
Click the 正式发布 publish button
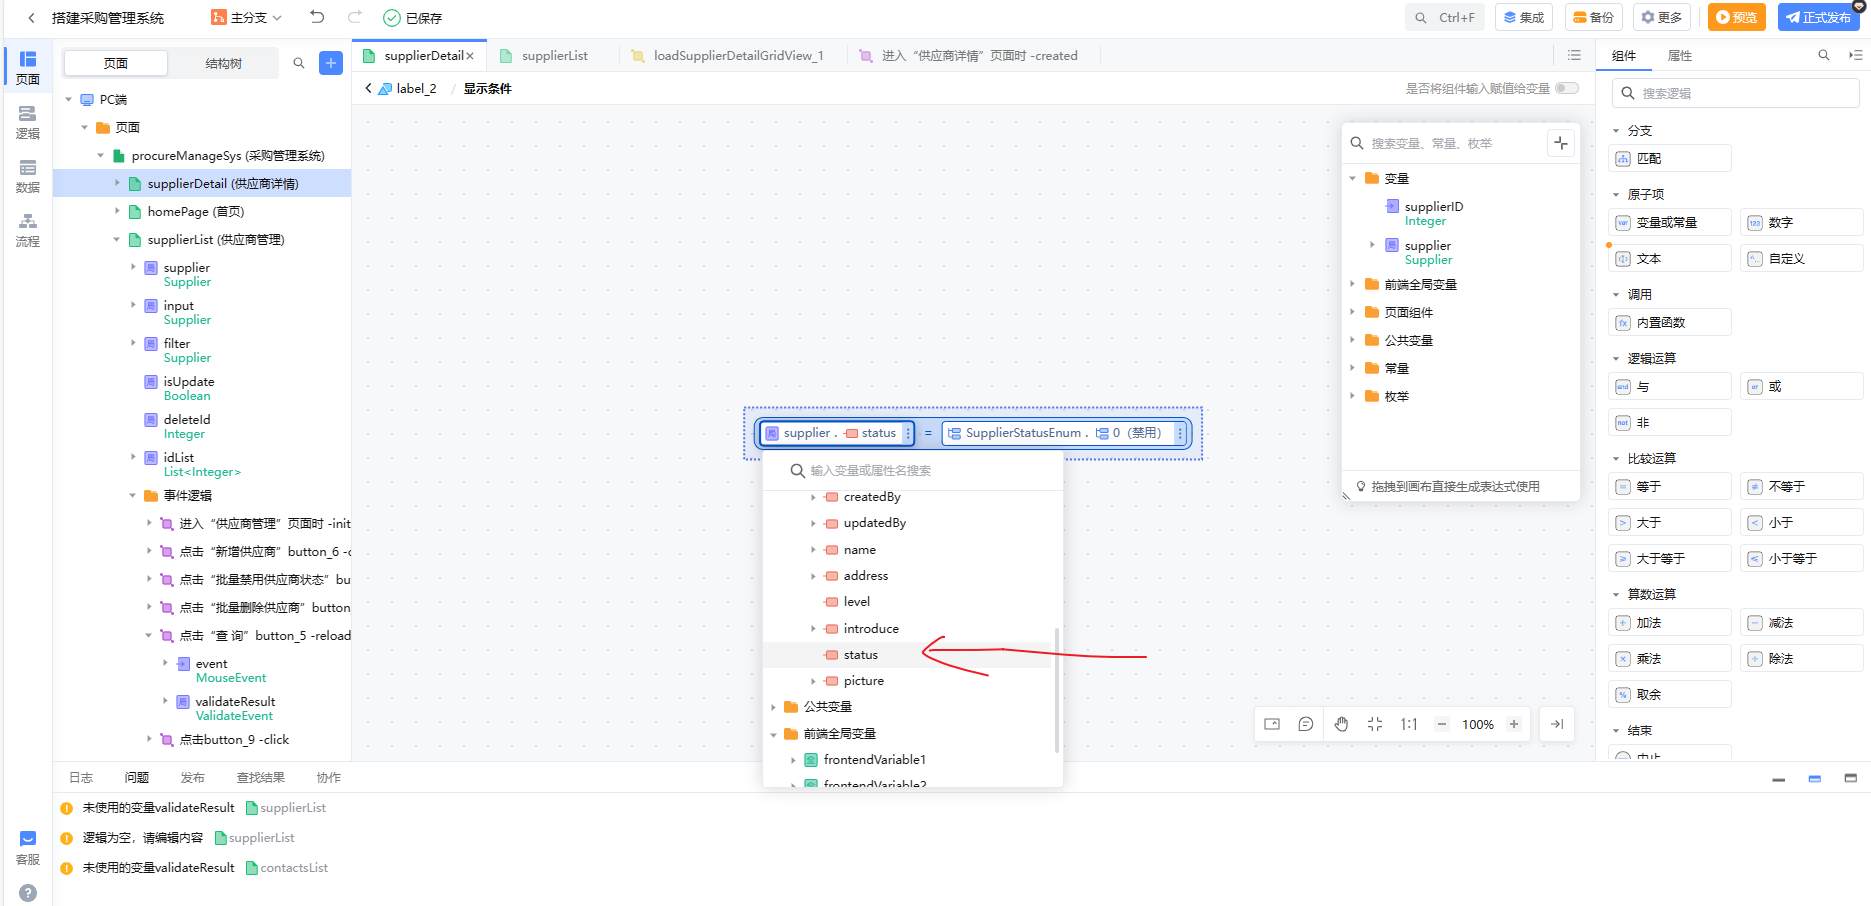[x=1818, y=17]
